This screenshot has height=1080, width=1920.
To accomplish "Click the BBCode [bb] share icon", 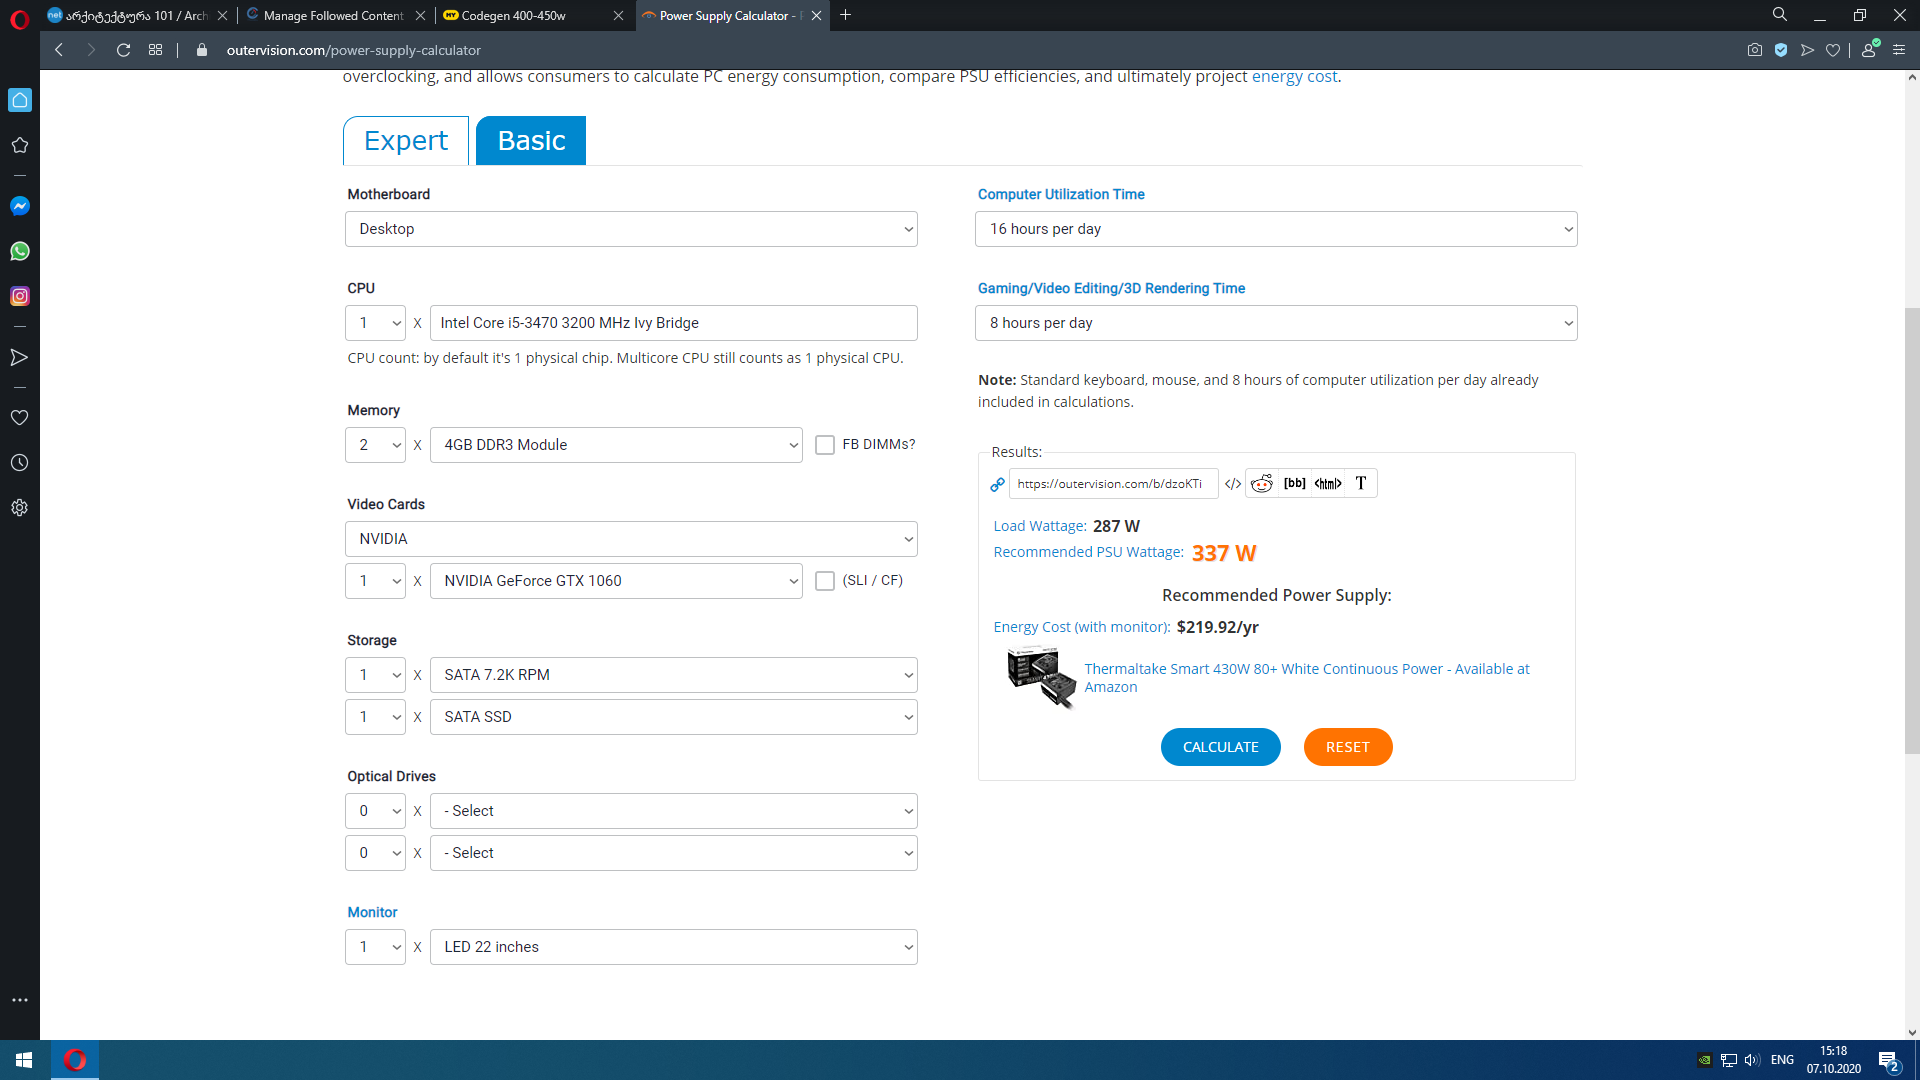I will click(1294, 484).
